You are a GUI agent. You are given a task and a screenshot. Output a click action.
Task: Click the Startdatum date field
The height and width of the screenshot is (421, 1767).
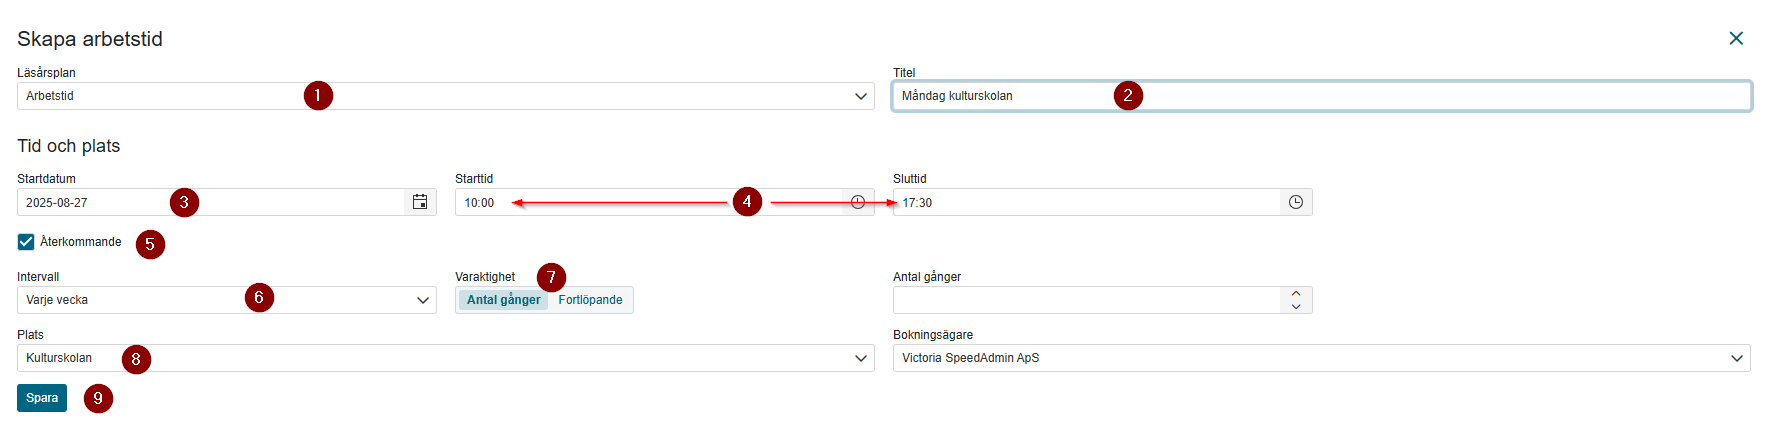[x=211, y=202]
